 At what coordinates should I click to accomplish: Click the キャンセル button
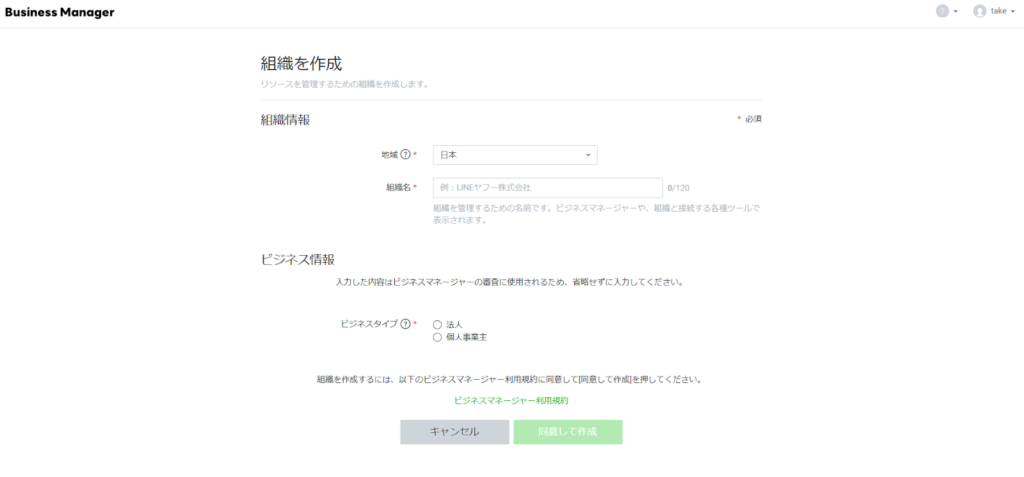pos(454,432)
